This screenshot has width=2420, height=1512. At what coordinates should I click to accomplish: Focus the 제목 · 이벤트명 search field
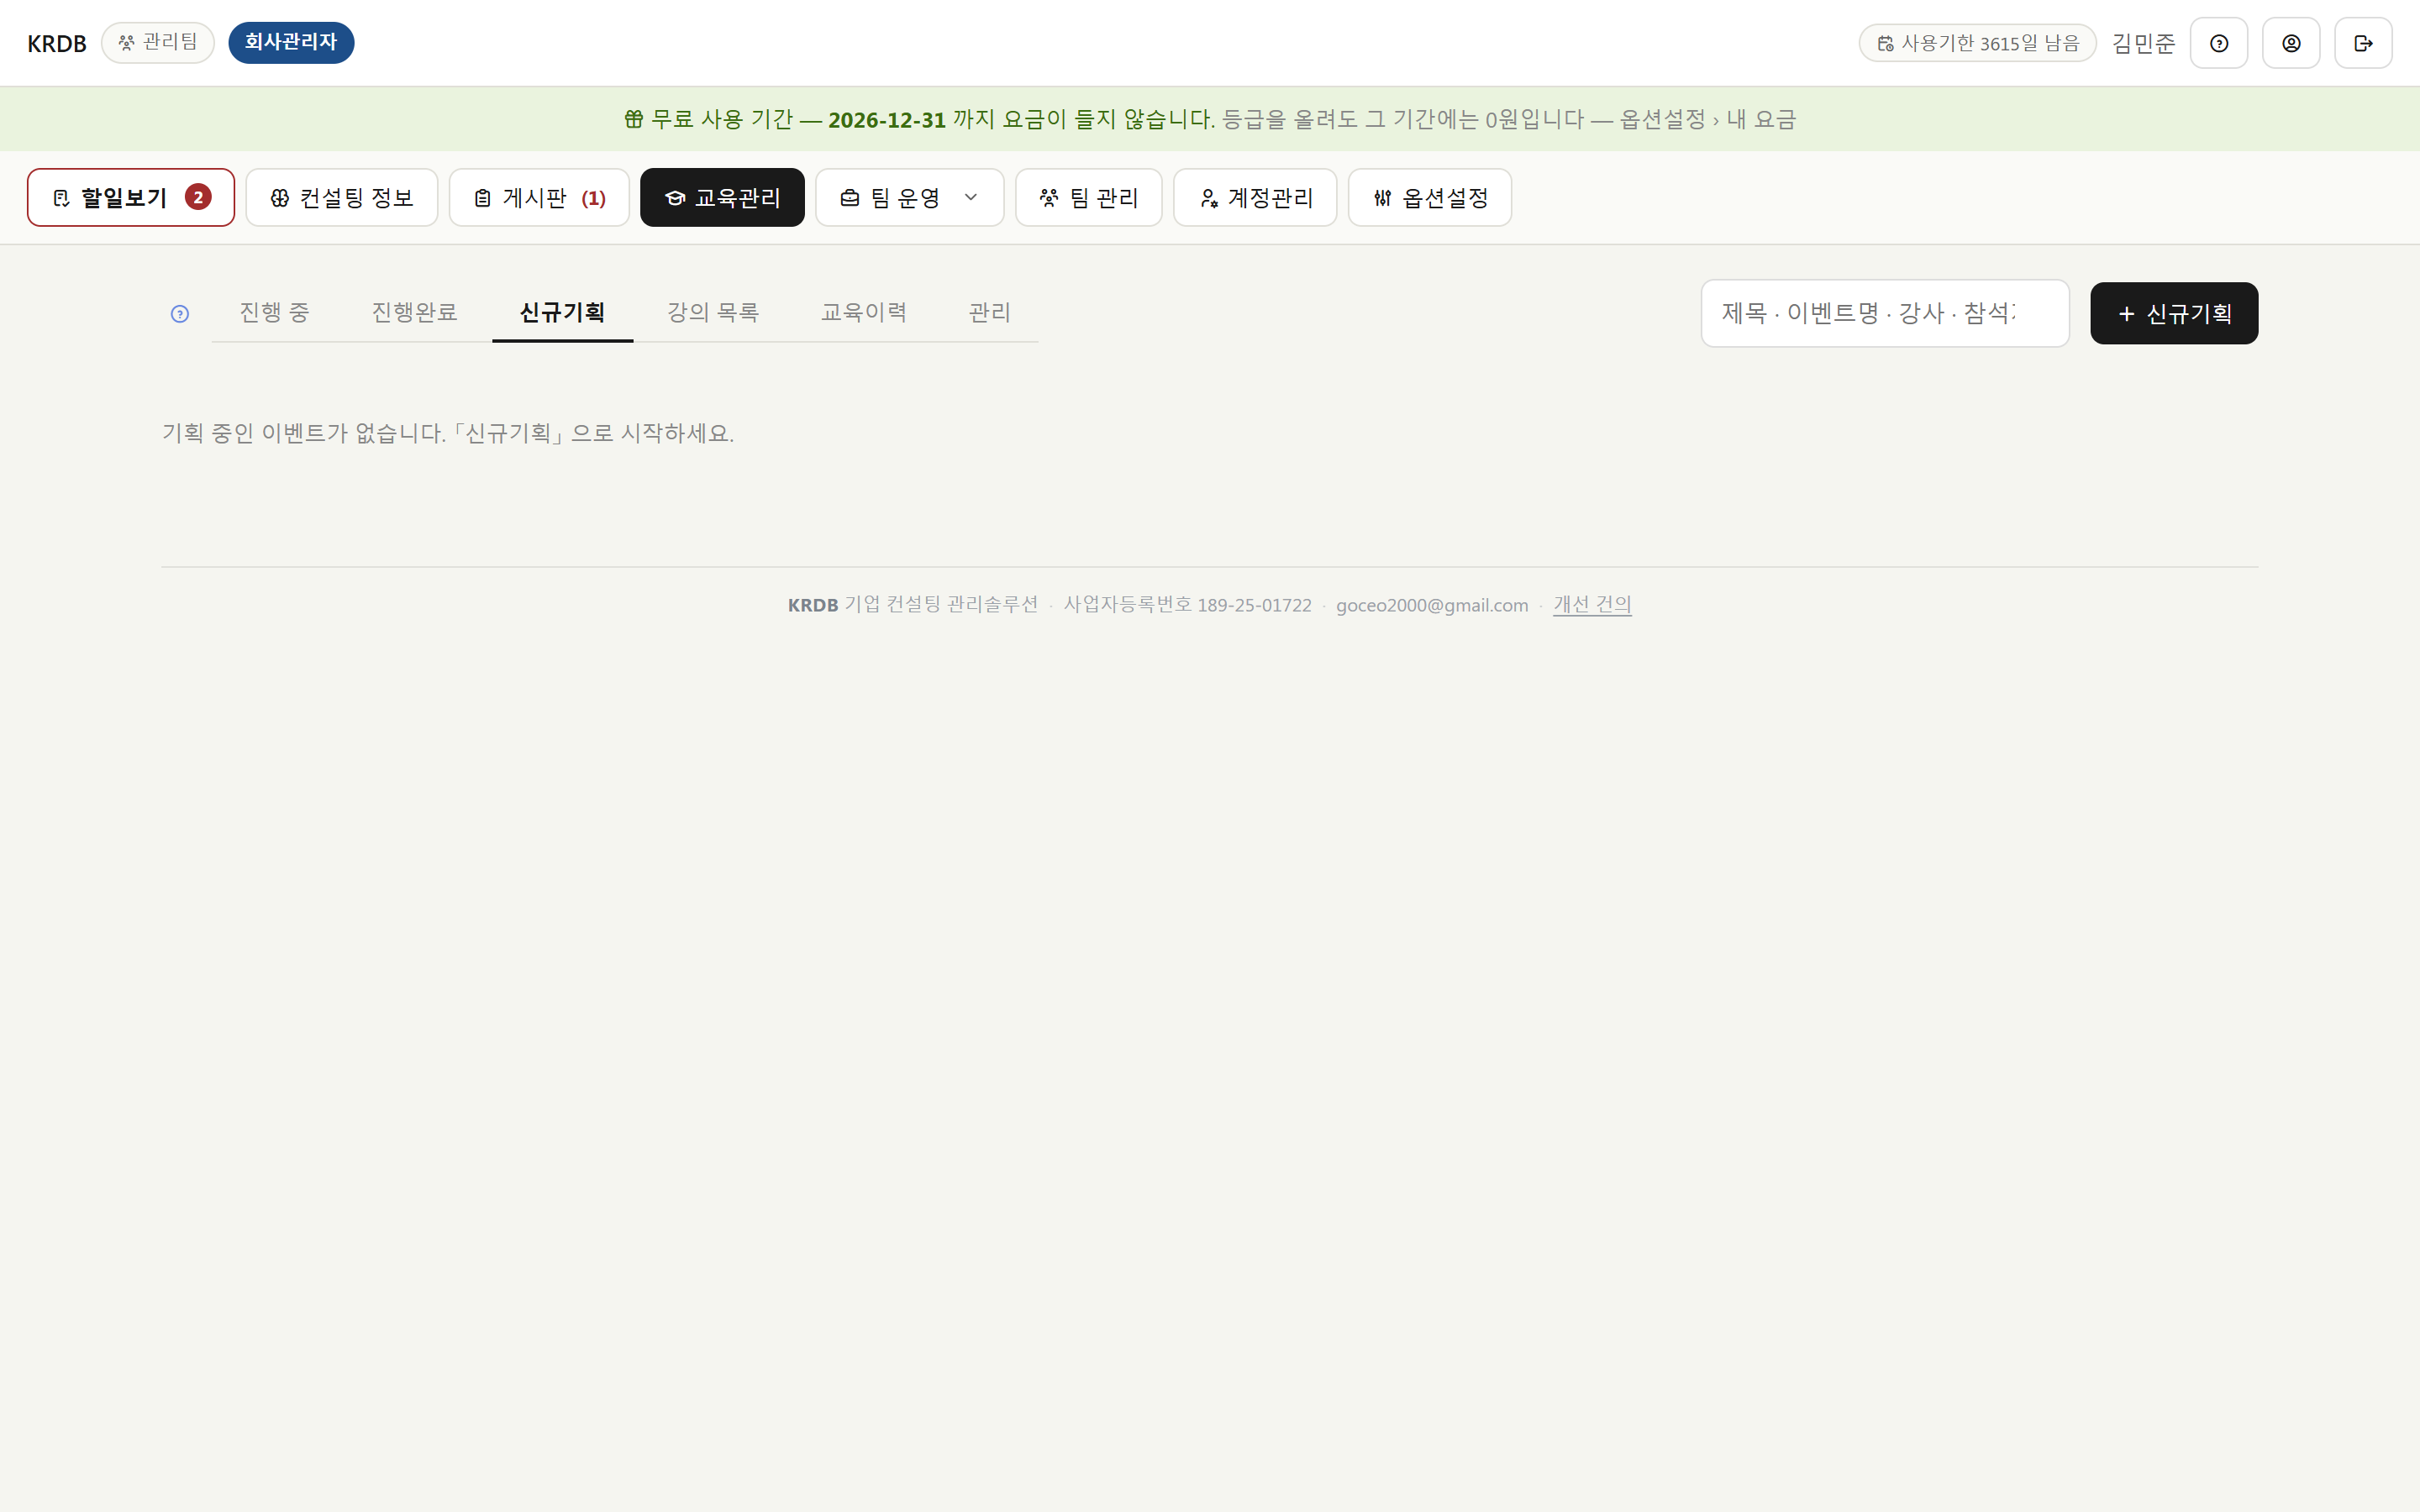[1885, 313]
